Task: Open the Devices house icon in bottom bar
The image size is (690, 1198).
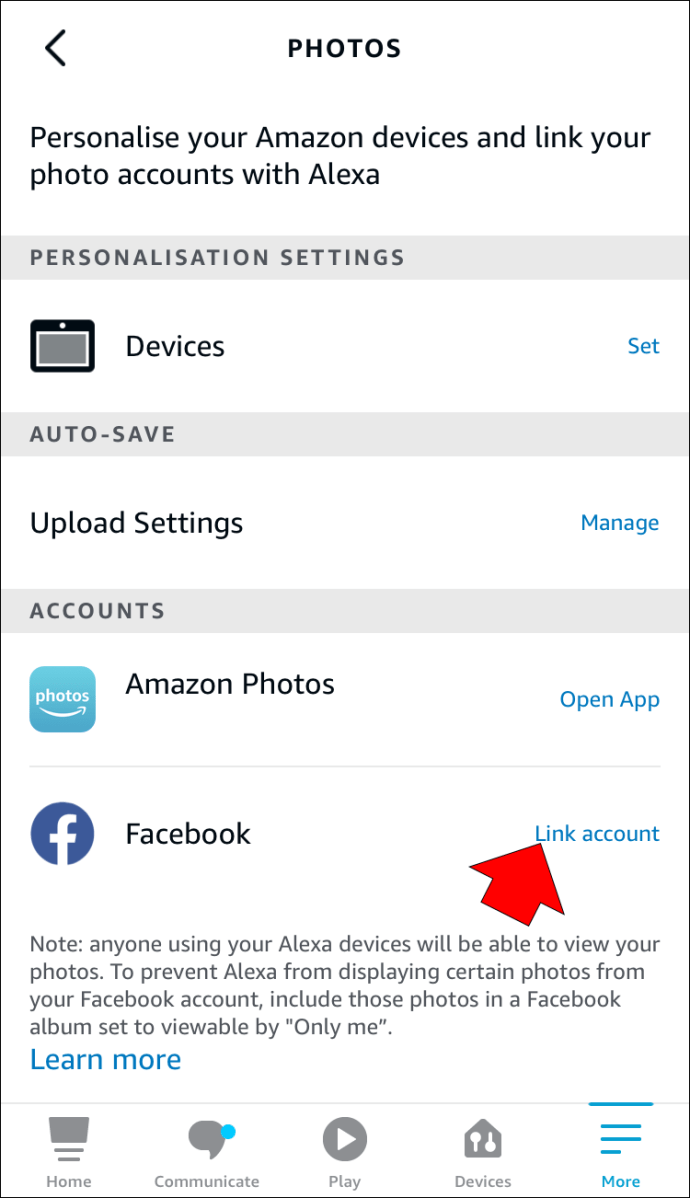Action: 483,1140
